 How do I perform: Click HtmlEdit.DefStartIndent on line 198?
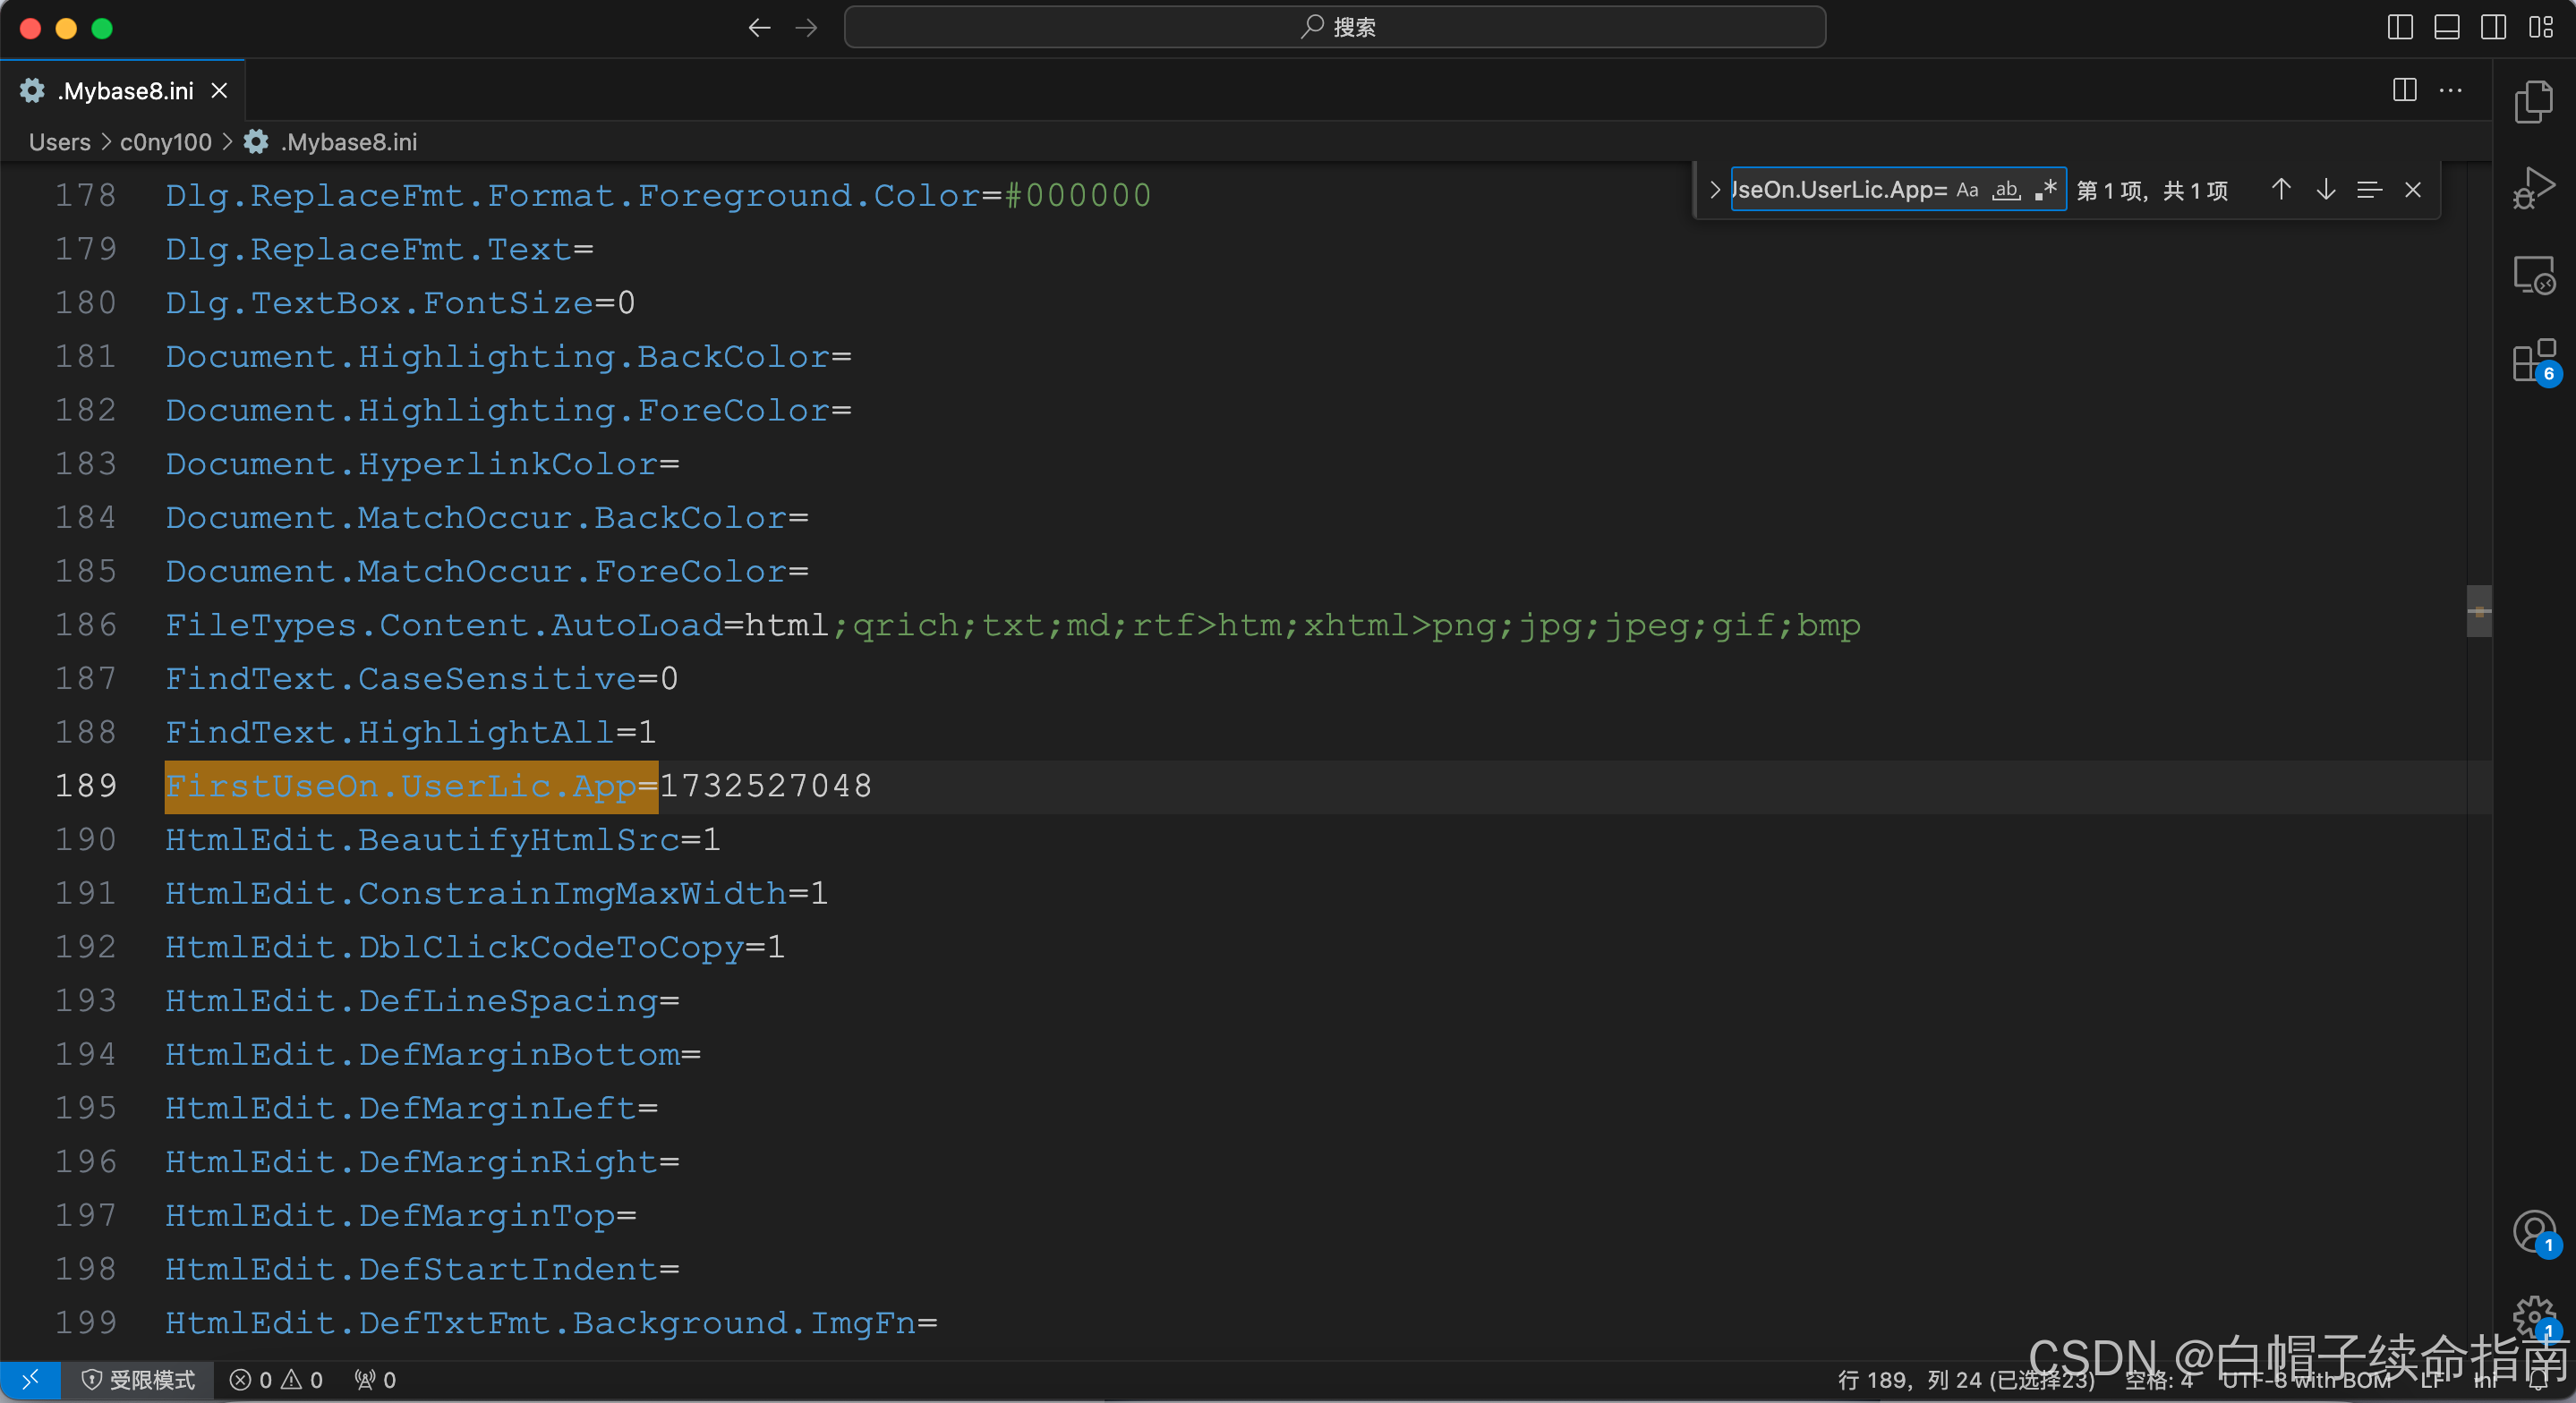411,1269
